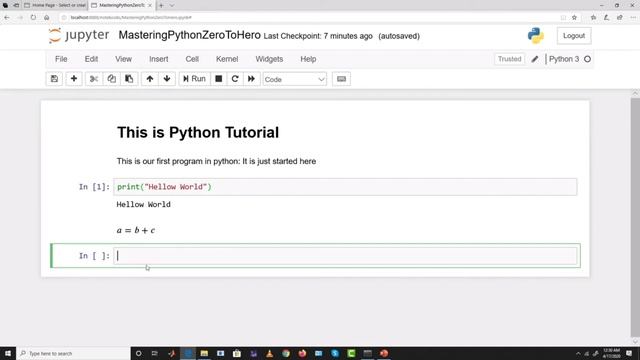Log out with the Logout button
This screenshot has width=640, height=360.
(x=574, y=36)
